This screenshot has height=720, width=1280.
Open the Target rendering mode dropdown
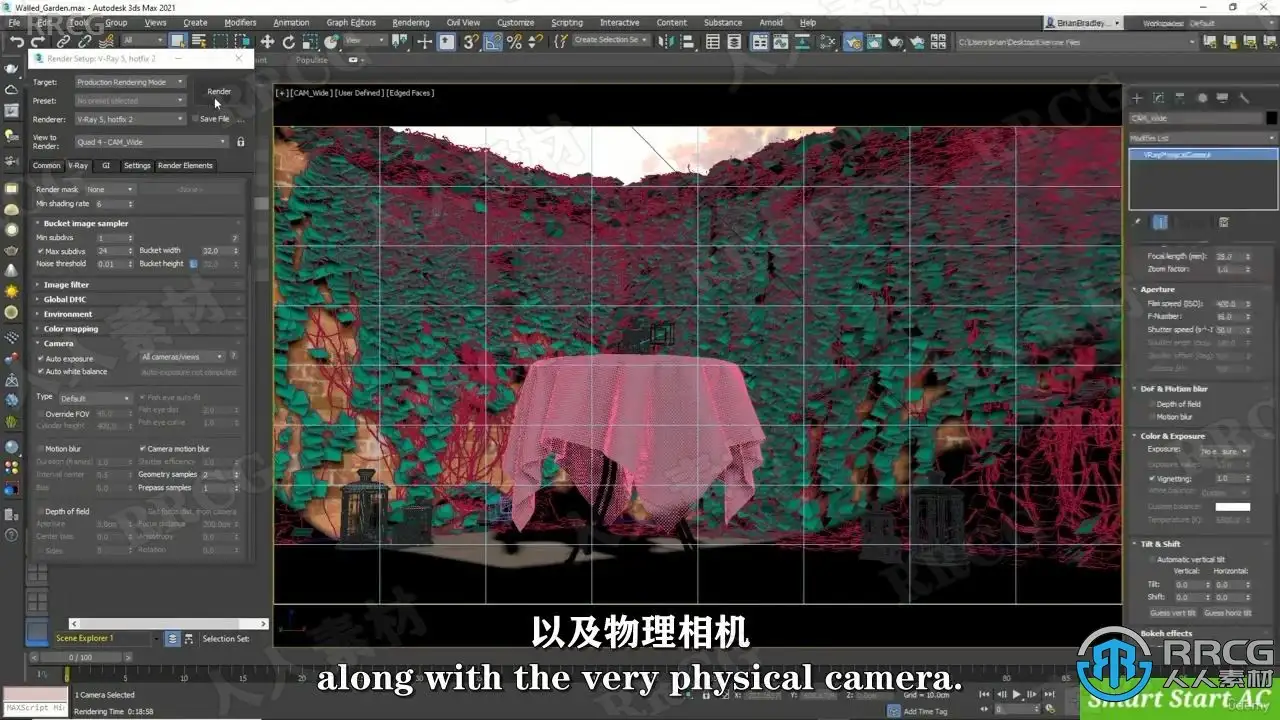[x=130, y=82]
